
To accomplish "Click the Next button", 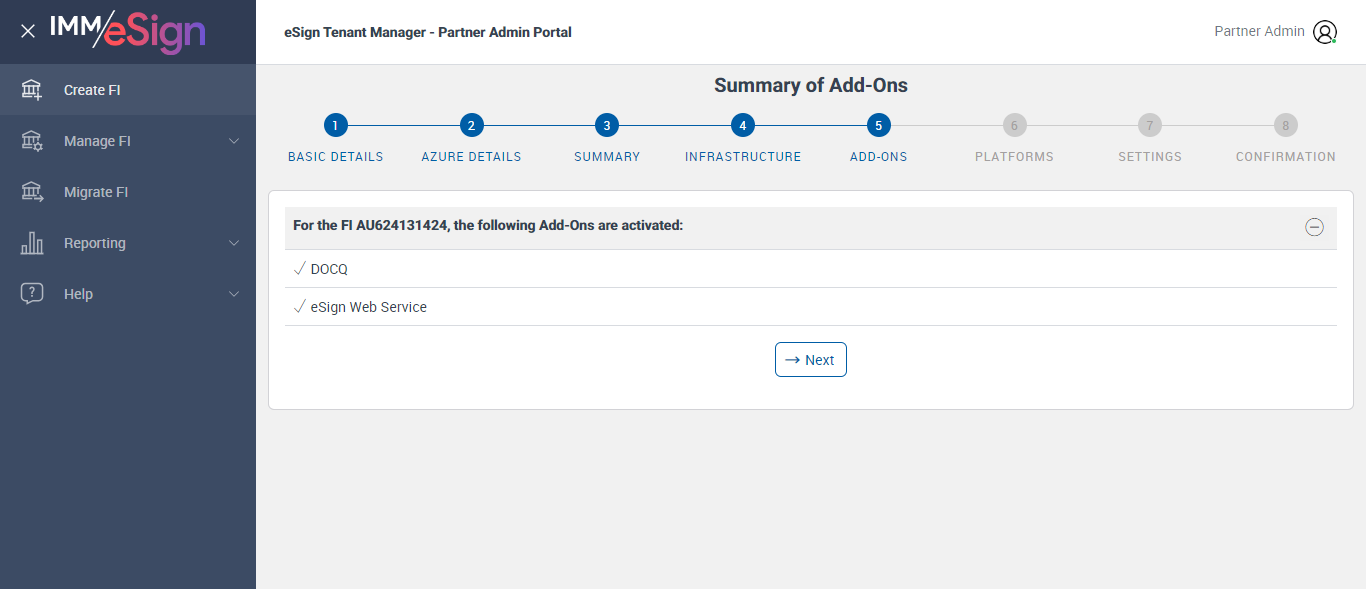I will click(x=810, y=360).
